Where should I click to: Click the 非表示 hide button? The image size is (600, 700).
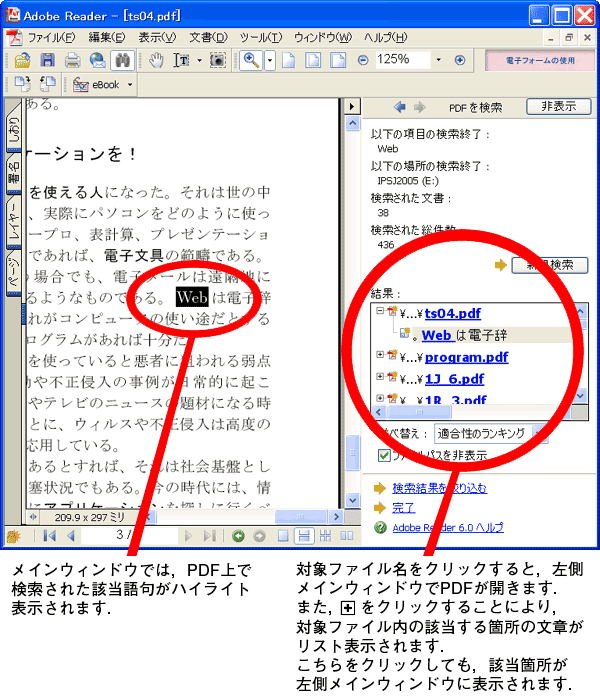click(x=558, y=106)
